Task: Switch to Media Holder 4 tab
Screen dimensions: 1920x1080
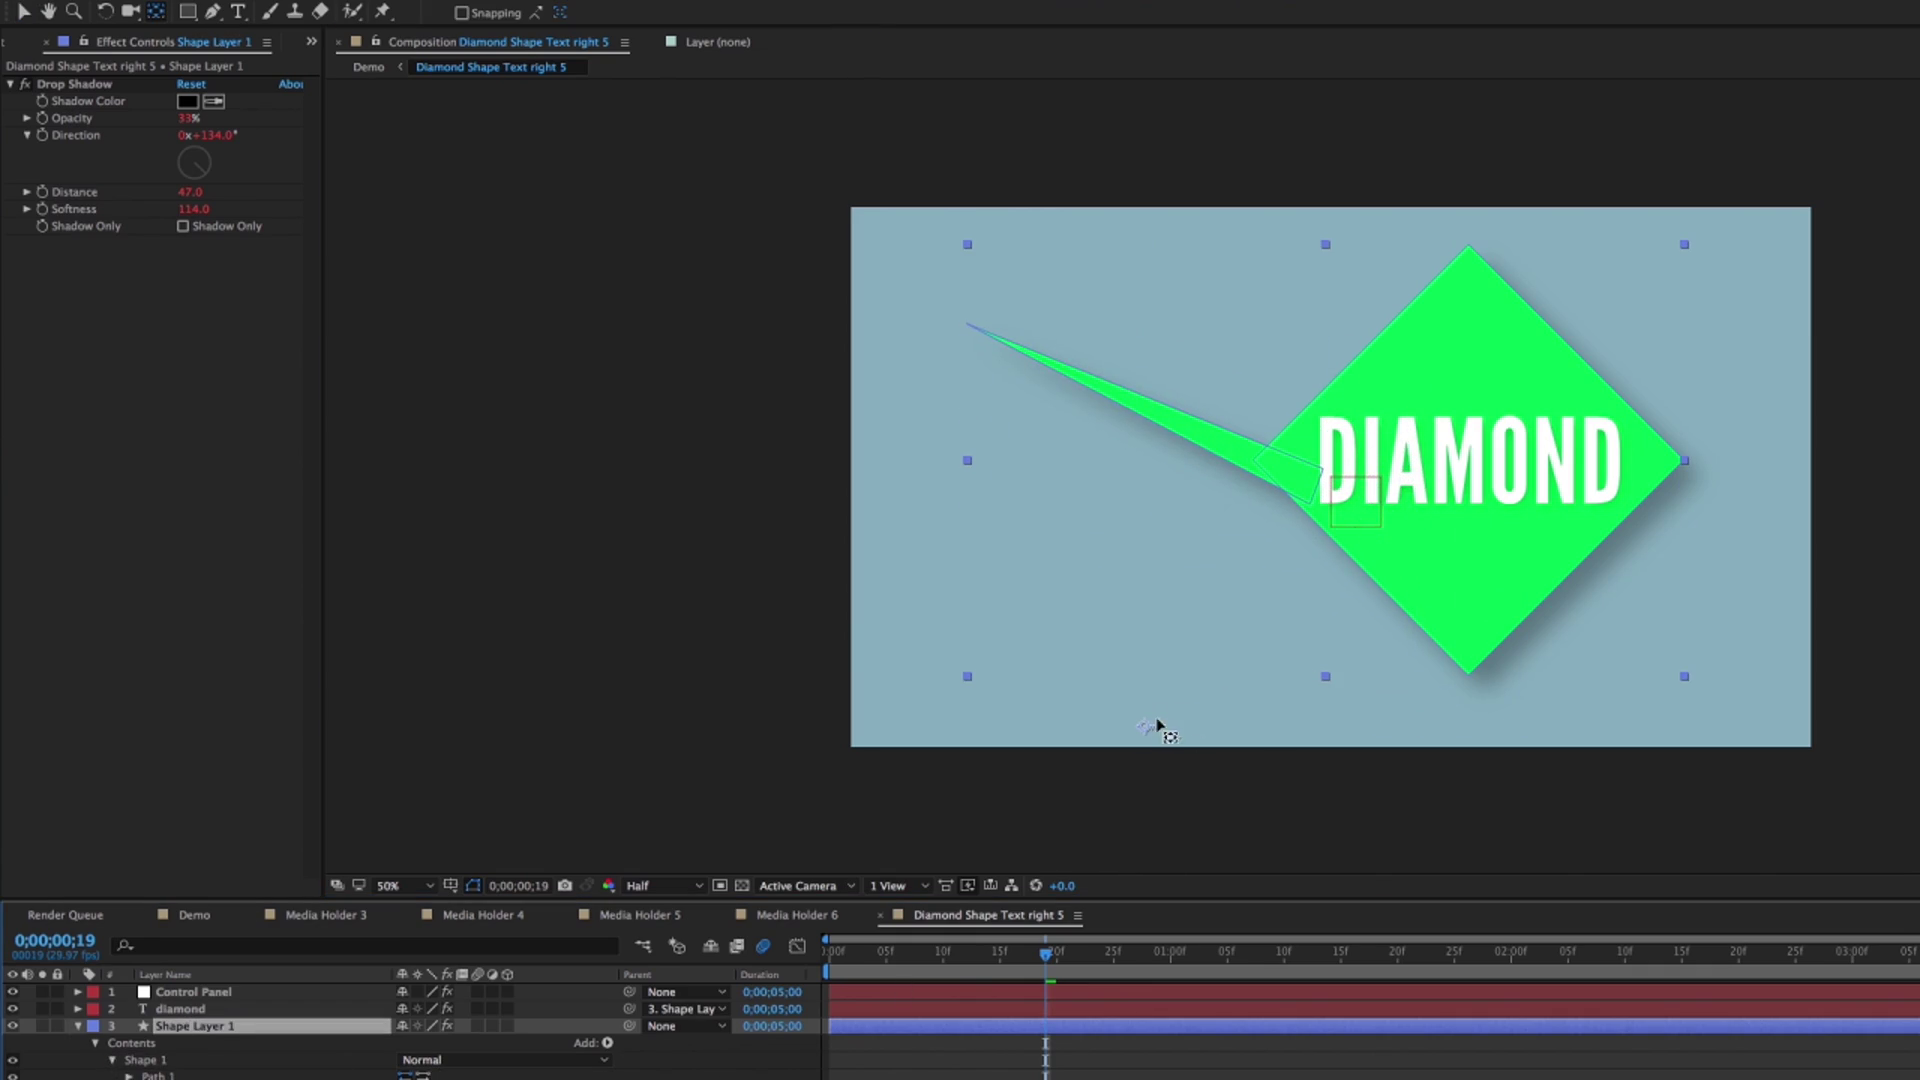Action: (482, 915)
